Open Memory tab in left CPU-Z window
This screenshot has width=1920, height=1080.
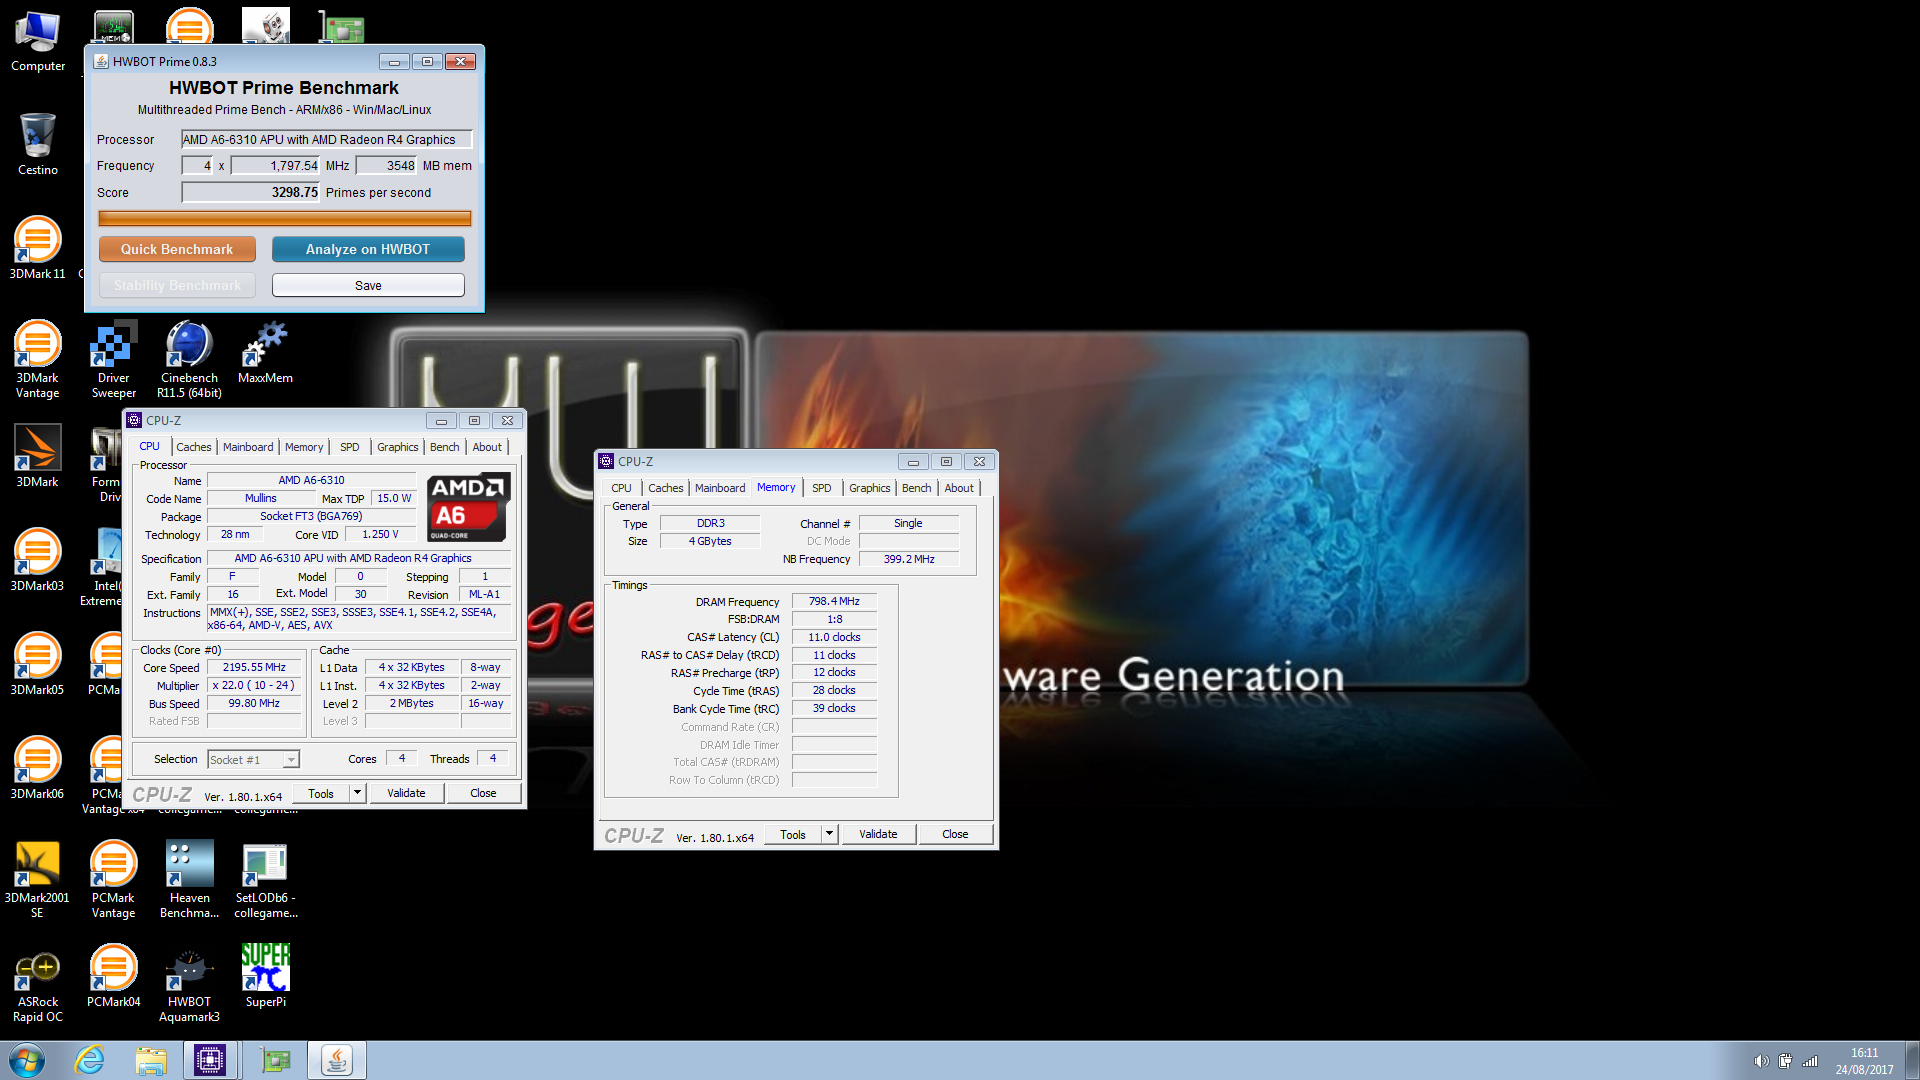tap(304, 447)
